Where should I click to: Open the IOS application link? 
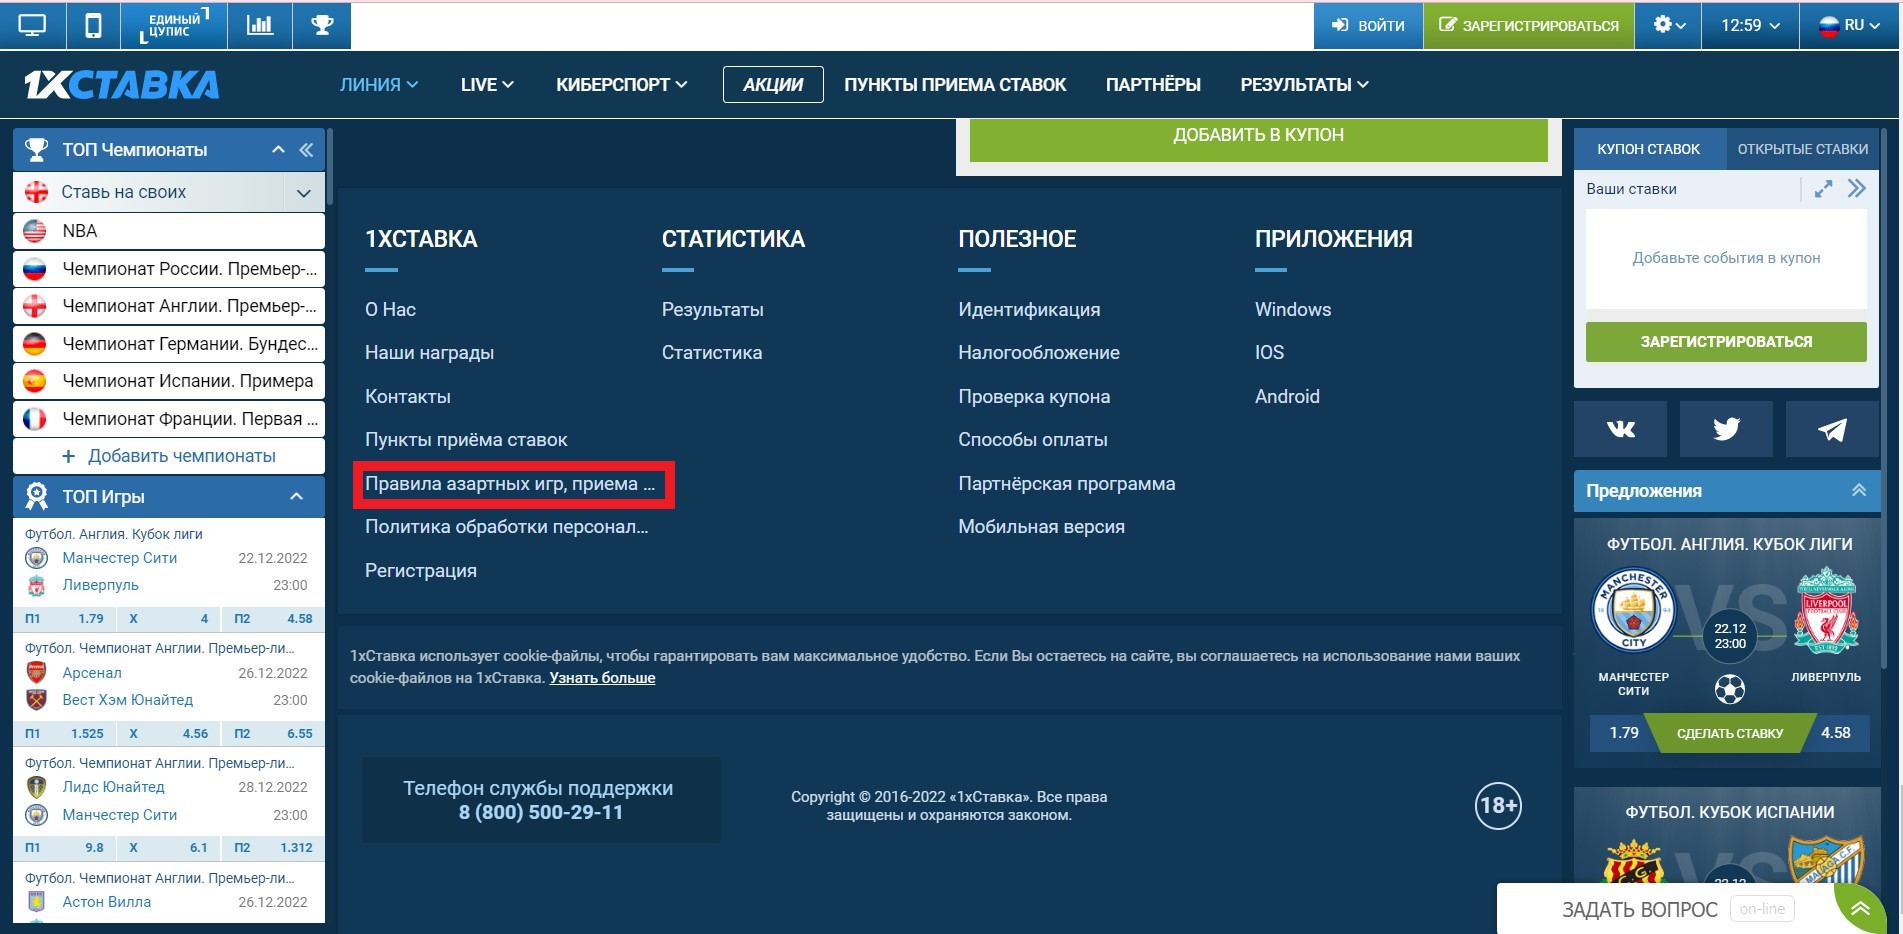(1269, 353)
